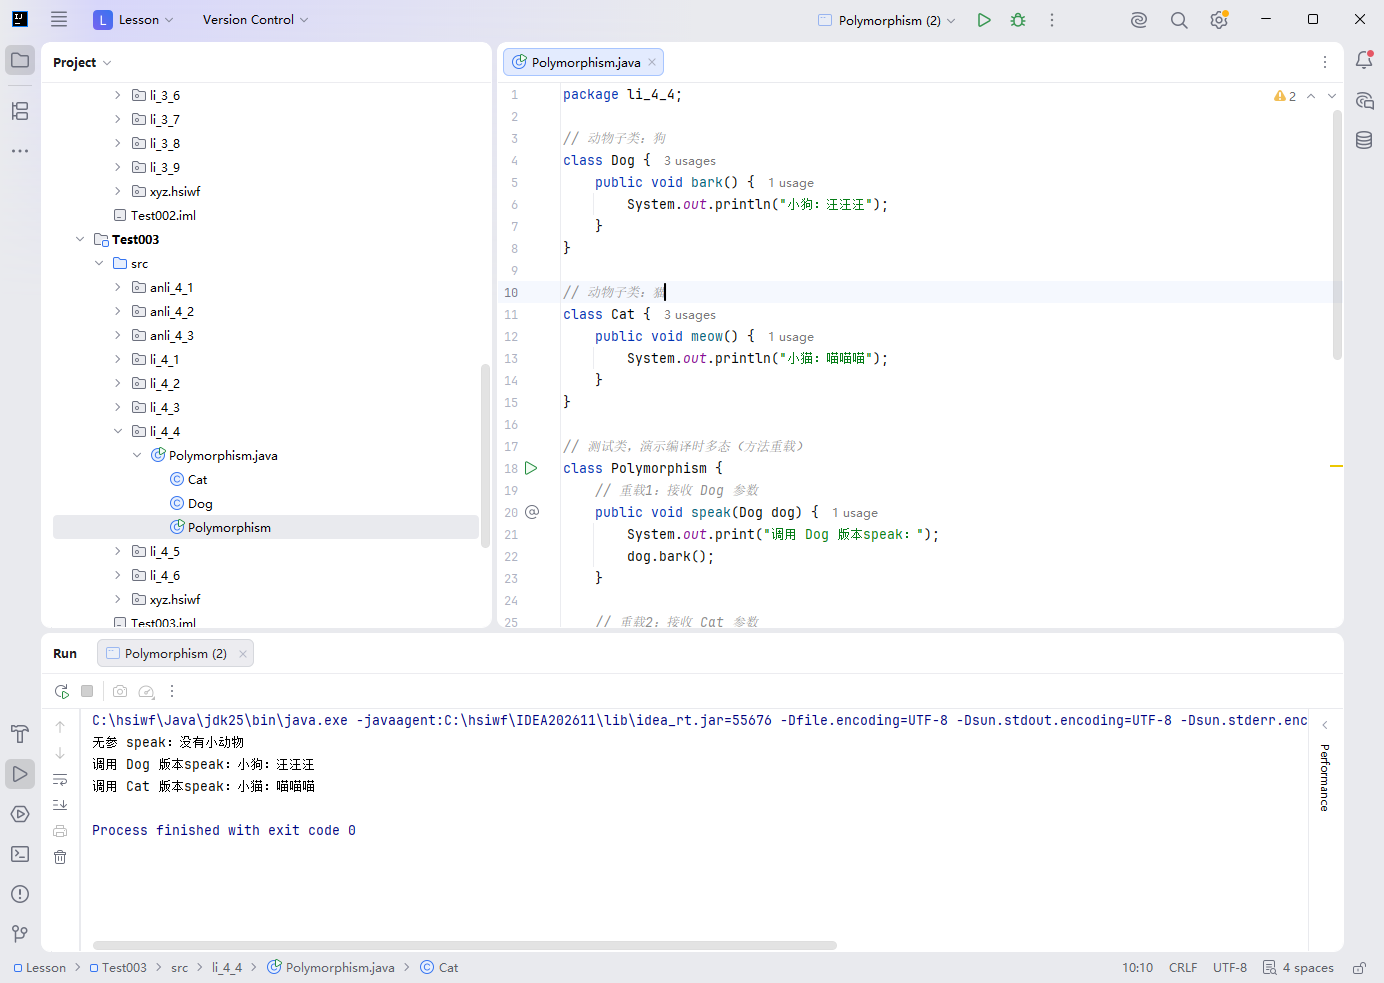Jump down the stack trace arrow

tap(60, 753)
